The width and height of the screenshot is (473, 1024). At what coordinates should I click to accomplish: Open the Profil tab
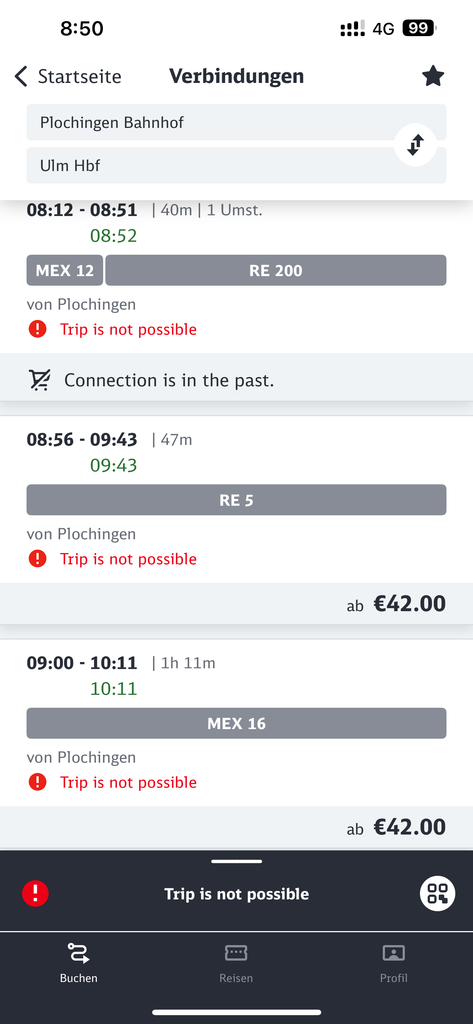point(394,963)
